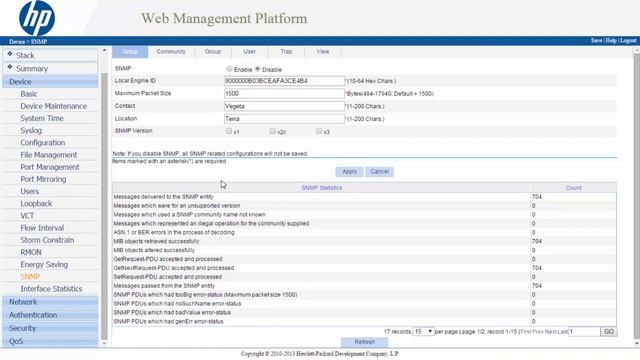Open VCT page

(x=27, y=216)
